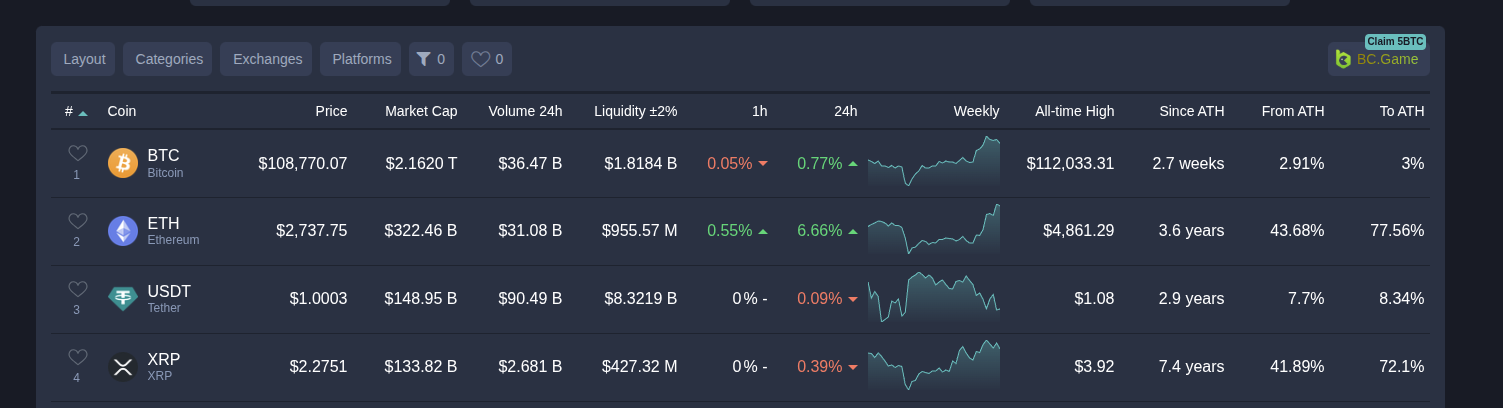
Task: Click Ethereum from ATH 43.68%
Action: pos(1297,231)
